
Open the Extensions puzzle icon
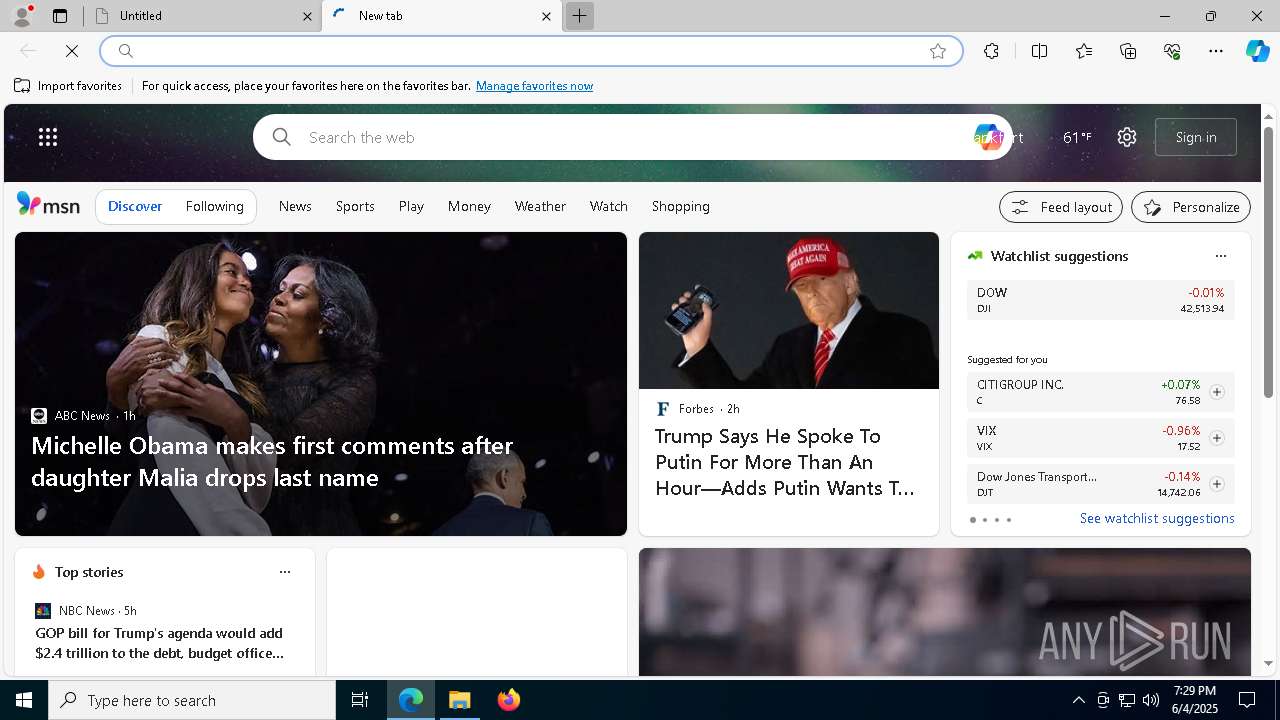click(x=991, y=51)
